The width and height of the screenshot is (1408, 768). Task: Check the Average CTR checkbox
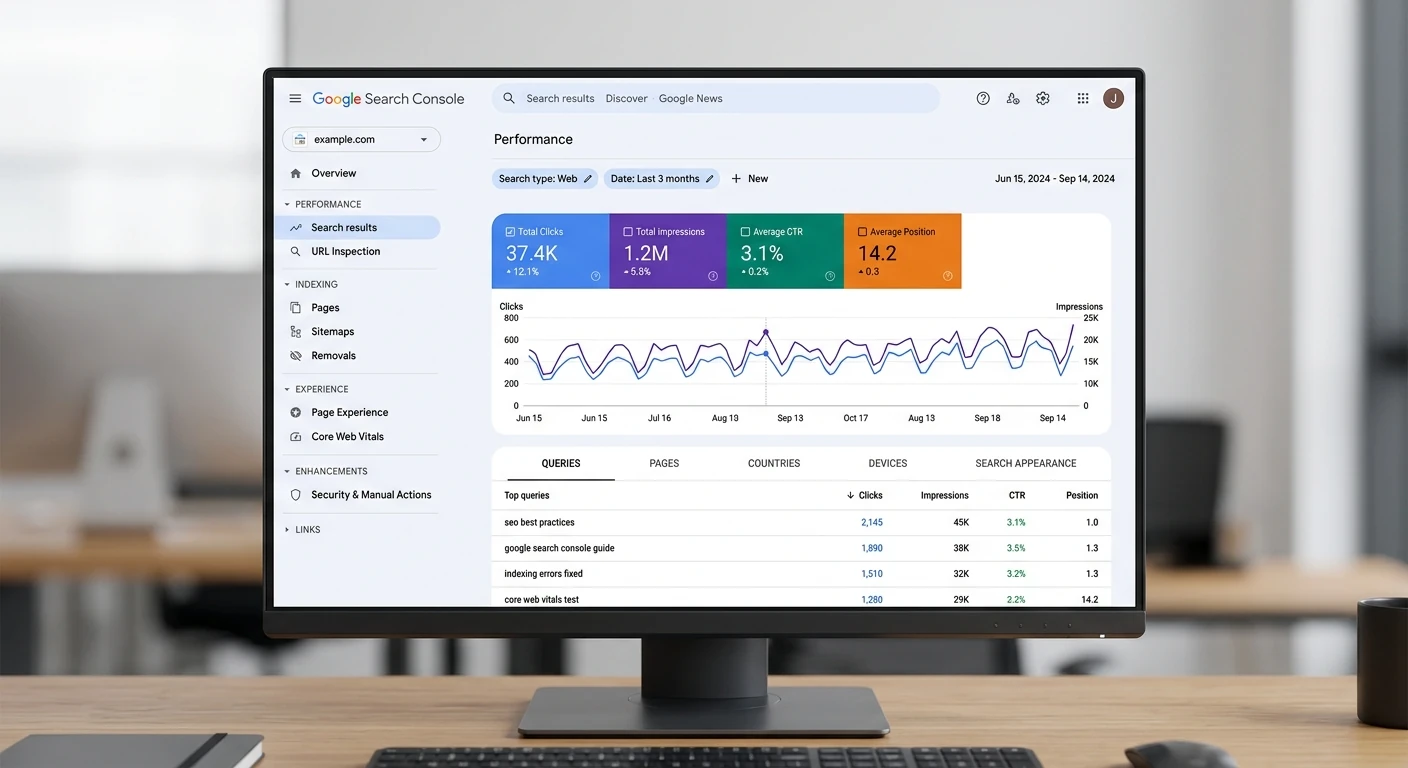coord(745,232)
